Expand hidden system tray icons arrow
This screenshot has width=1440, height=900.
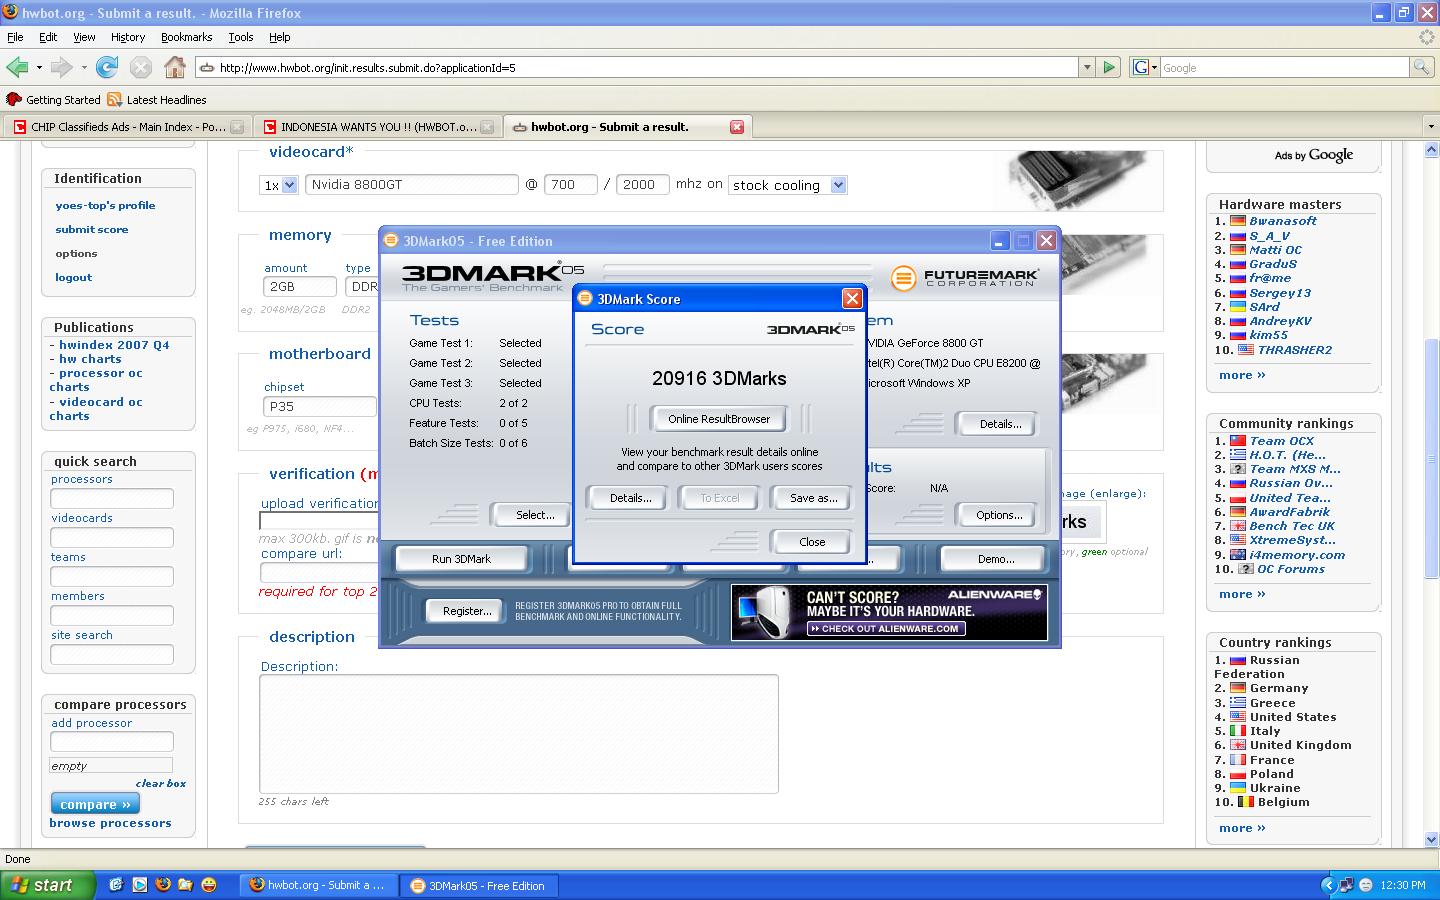click(1328, 885)
